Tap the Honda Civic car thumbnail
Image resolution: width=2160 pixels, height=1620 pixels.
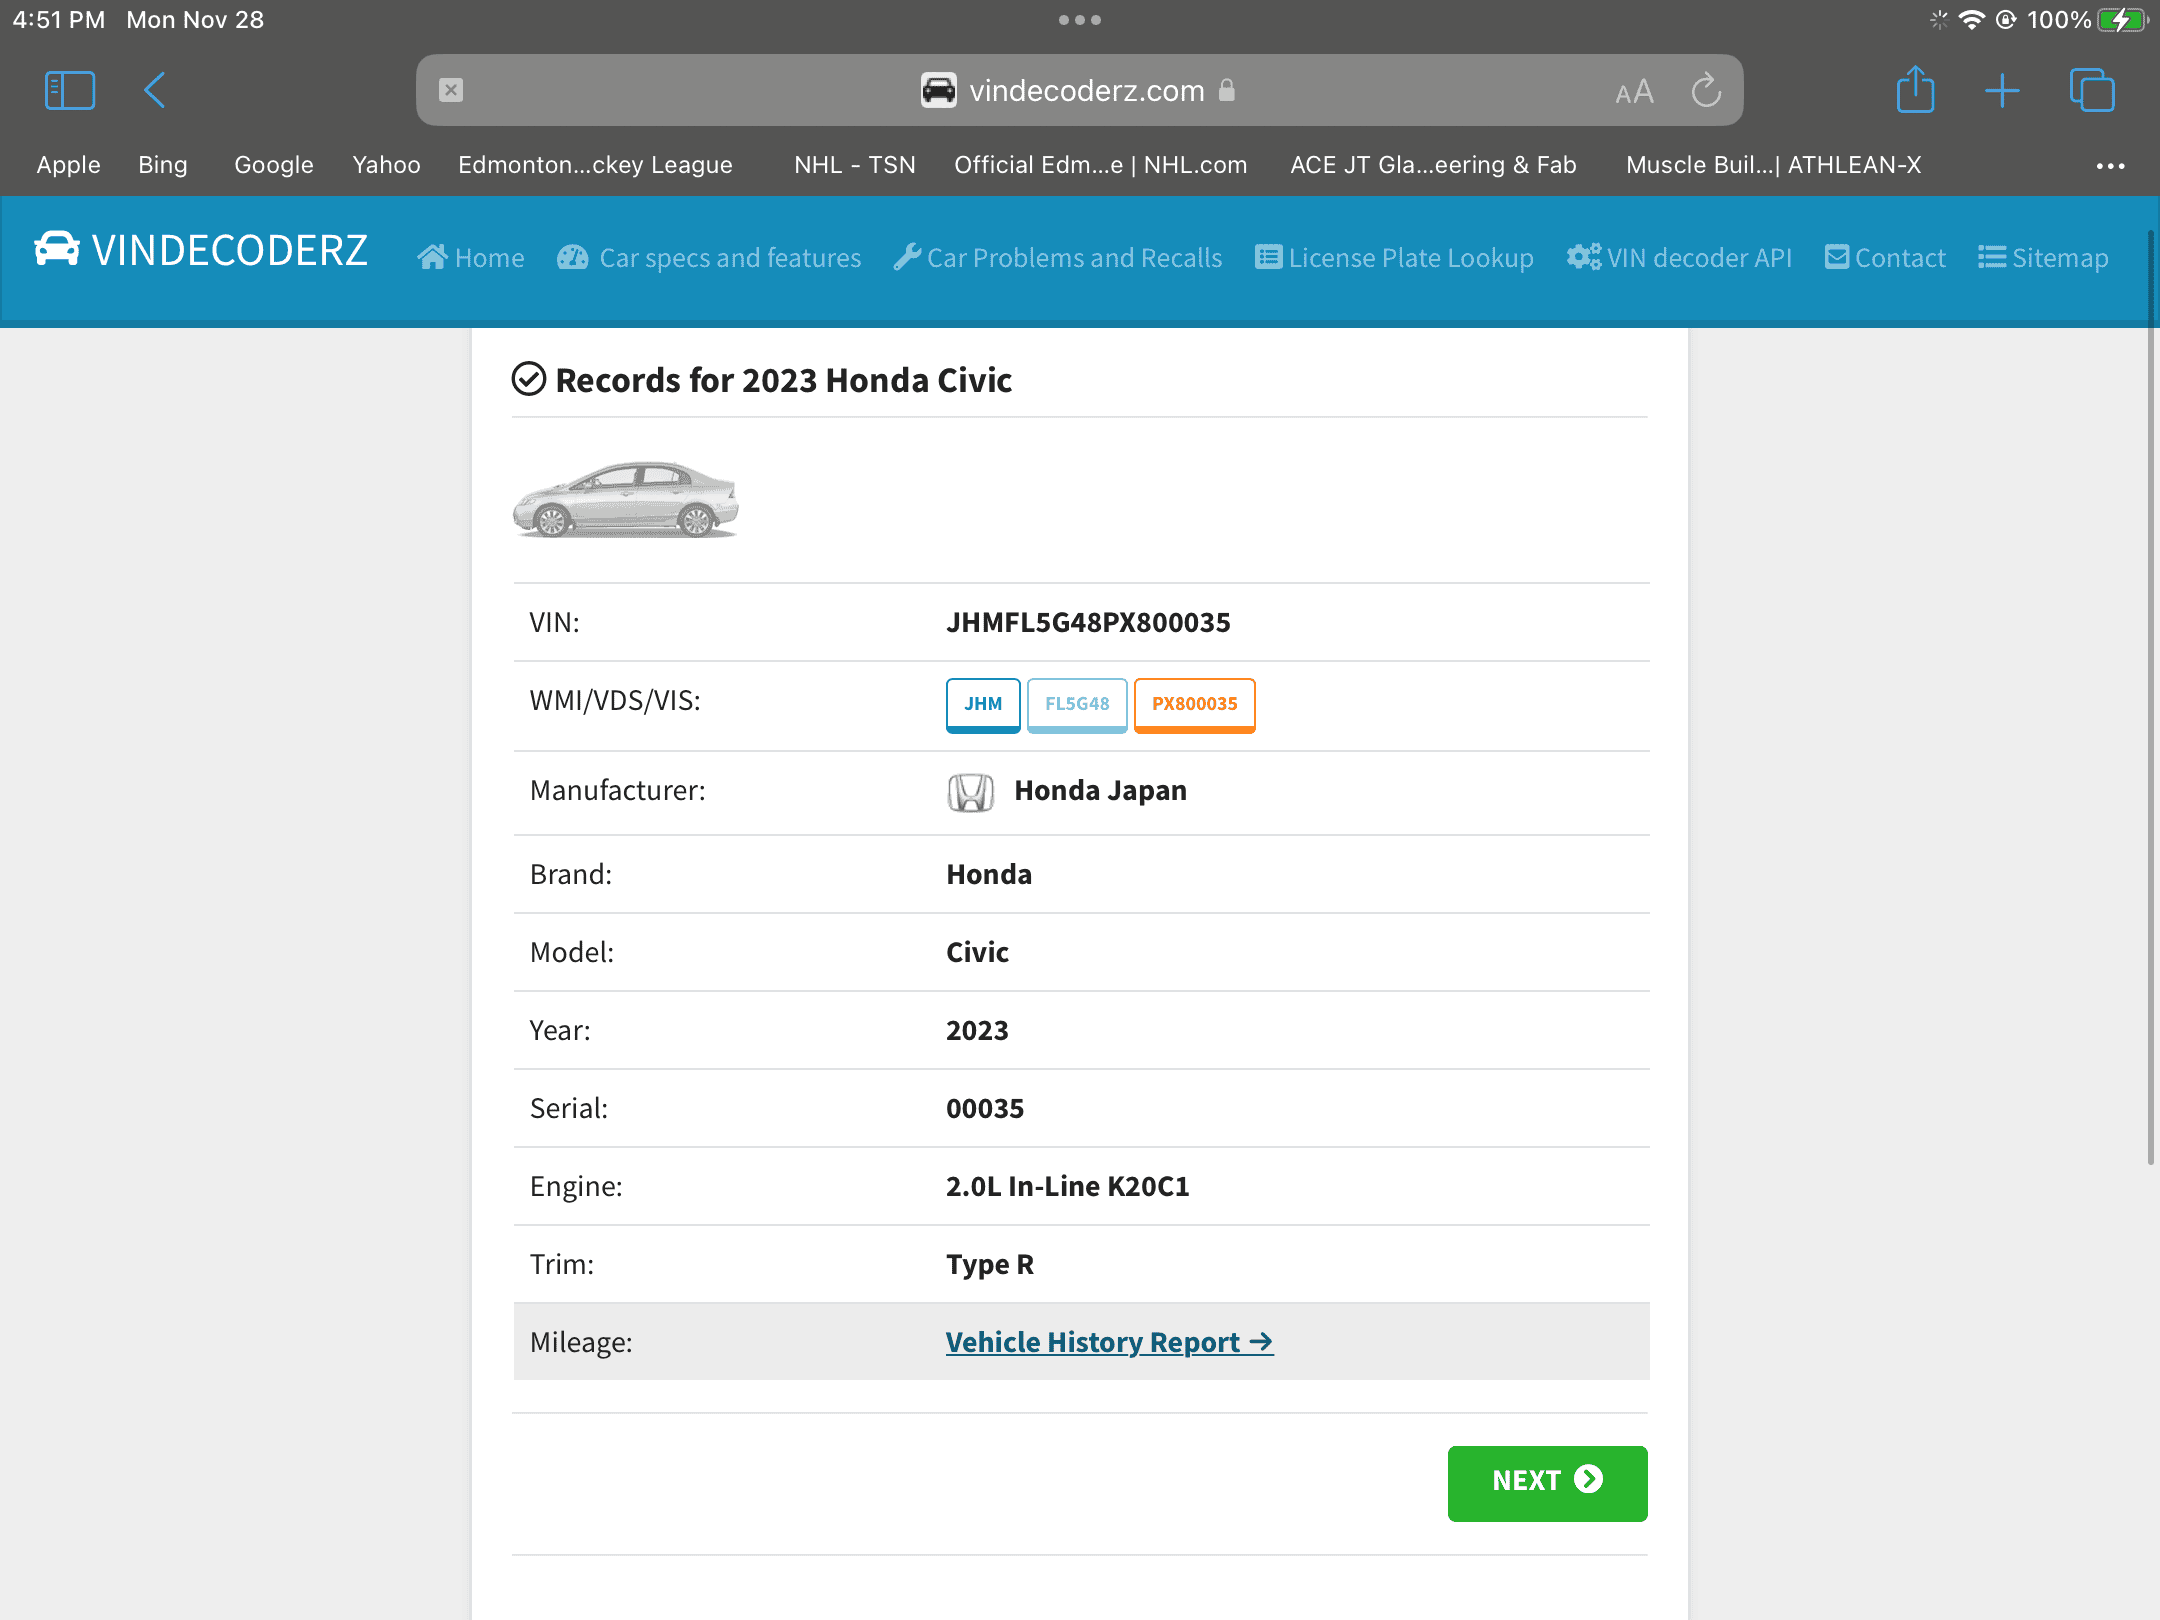pyautogui.click(x=626, y=500)
